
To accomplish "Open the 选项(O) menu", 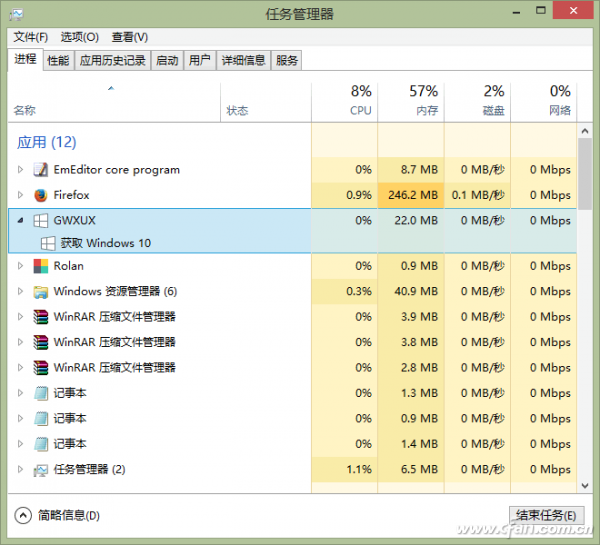I will tap(80, 37).
